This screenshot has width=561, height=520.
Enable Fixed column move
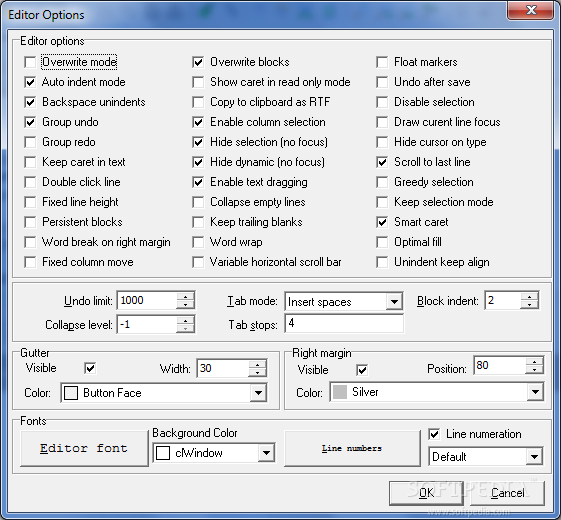click(x=30, y=263)
